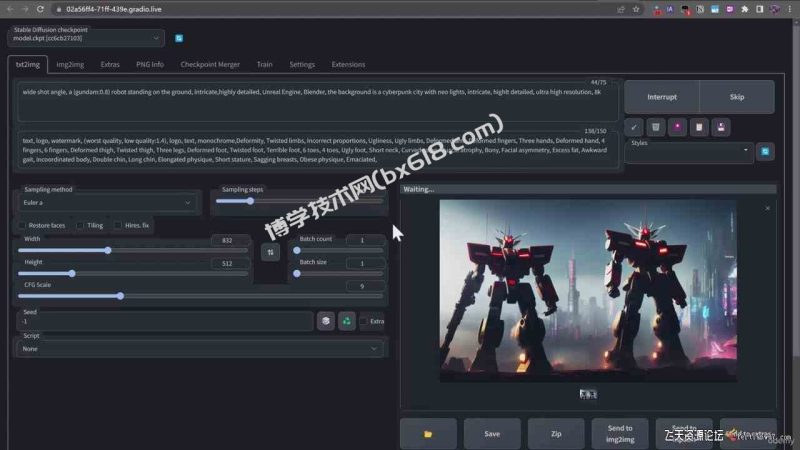The image size is (800, 450).
Task: Open the Sampling method dropdown showing Euler a
Action: coord(107,203)
